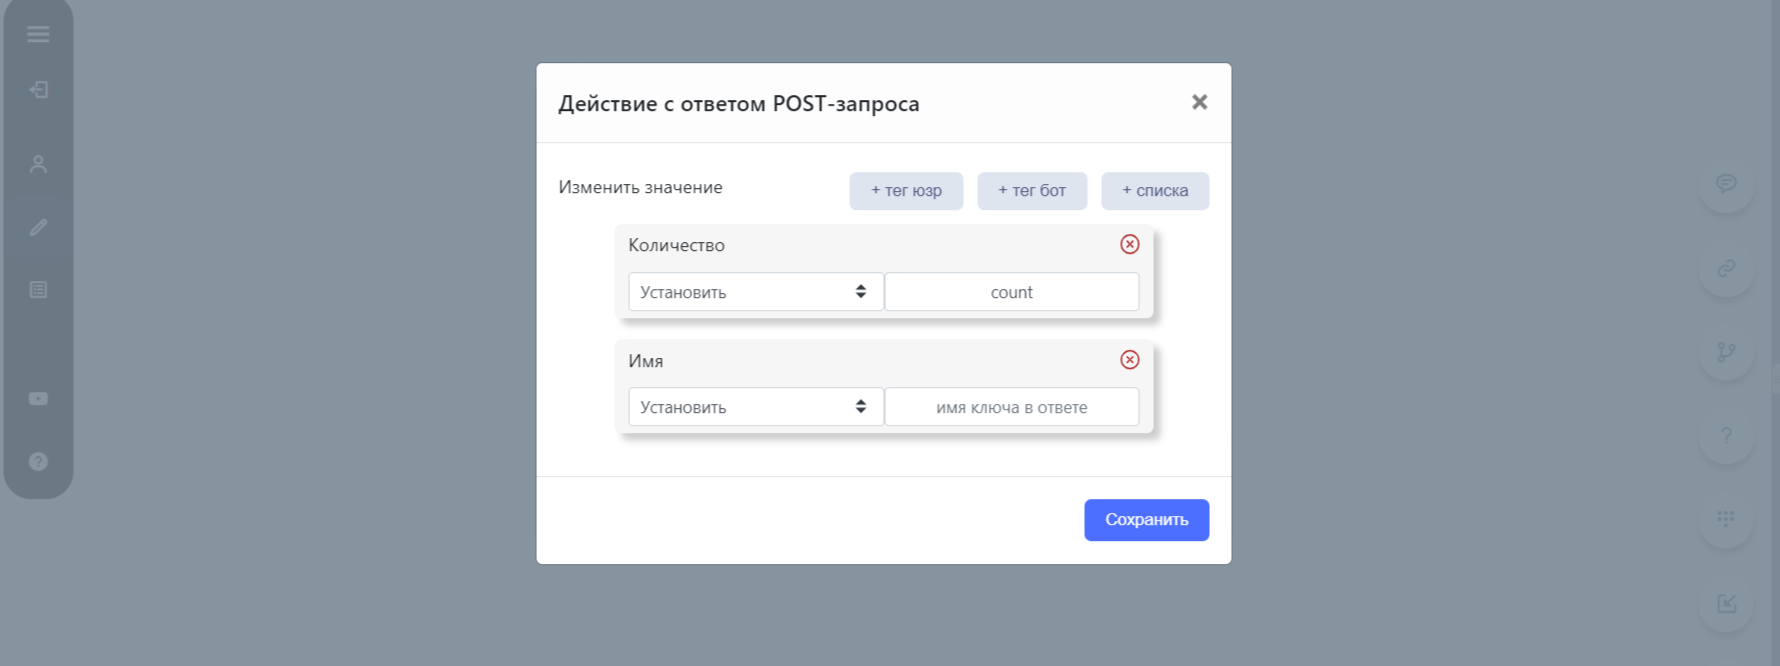Click the grid dots icon on the right

[x=1726, y=519]
